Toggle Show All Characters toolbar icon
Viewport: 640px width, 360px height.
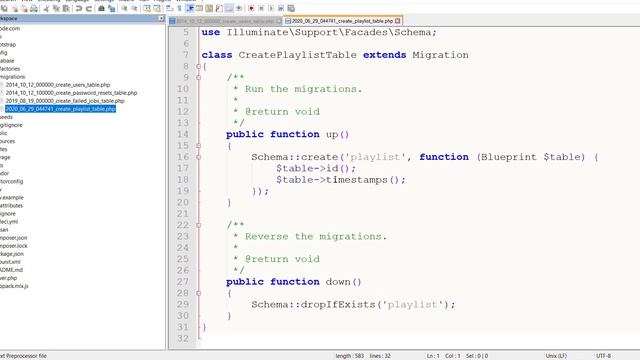[x=179, y=8]
